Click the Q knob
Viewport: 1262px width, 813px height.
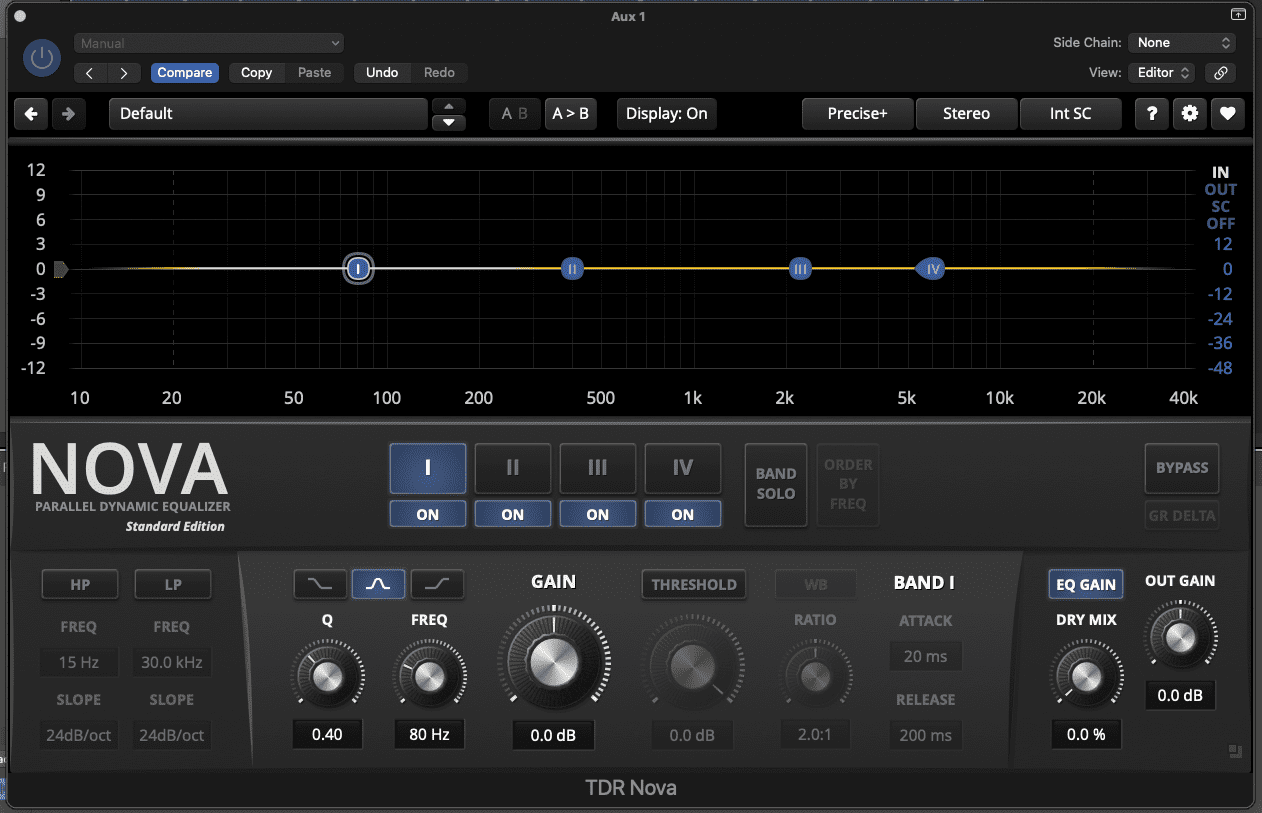point(327,678)
